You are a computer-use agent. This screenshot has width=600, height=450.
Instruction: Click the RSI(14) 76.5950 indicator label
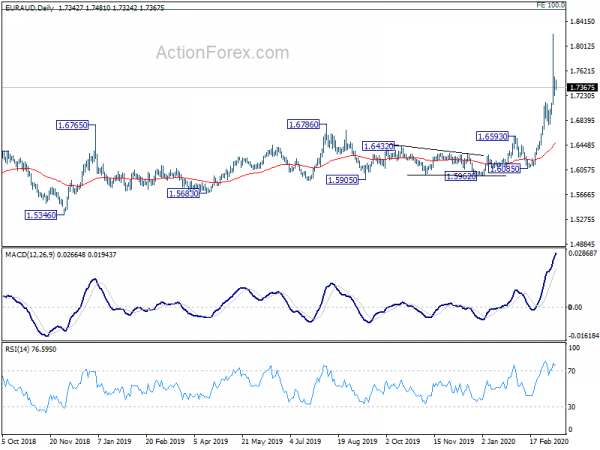pos(31,349)
